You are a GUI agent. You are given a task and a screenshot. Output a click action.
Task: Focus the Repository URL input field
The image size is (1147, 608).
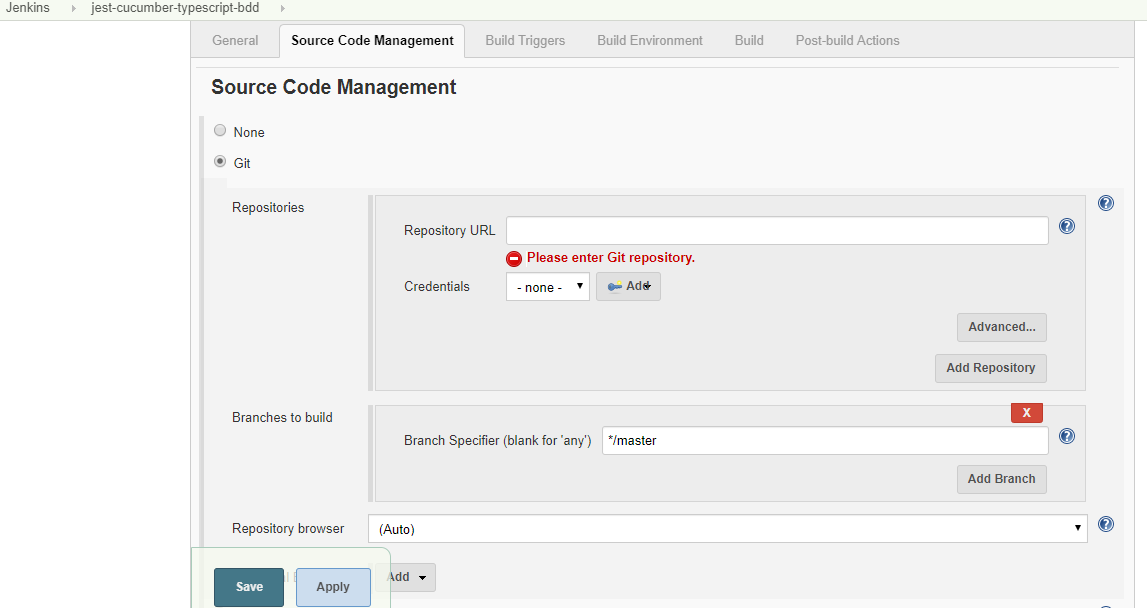coord(776,231)
